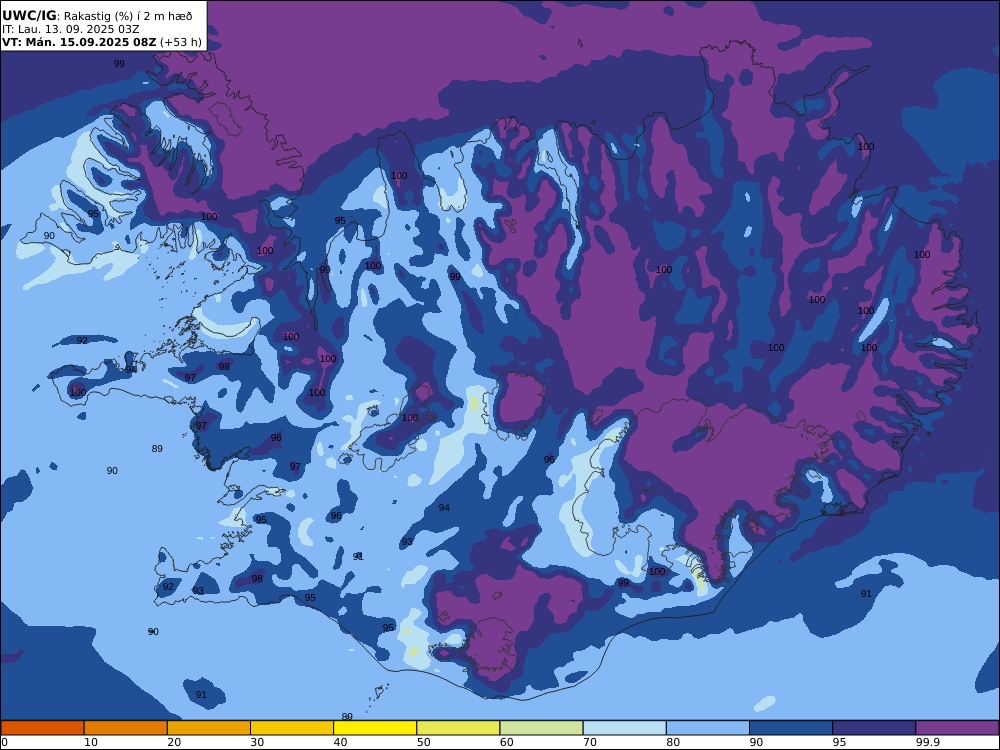Click the 'UWC/IG' title in the header box
This screenshot has height=750, width=1000.
pyautogui.click(x=29, y=15)
